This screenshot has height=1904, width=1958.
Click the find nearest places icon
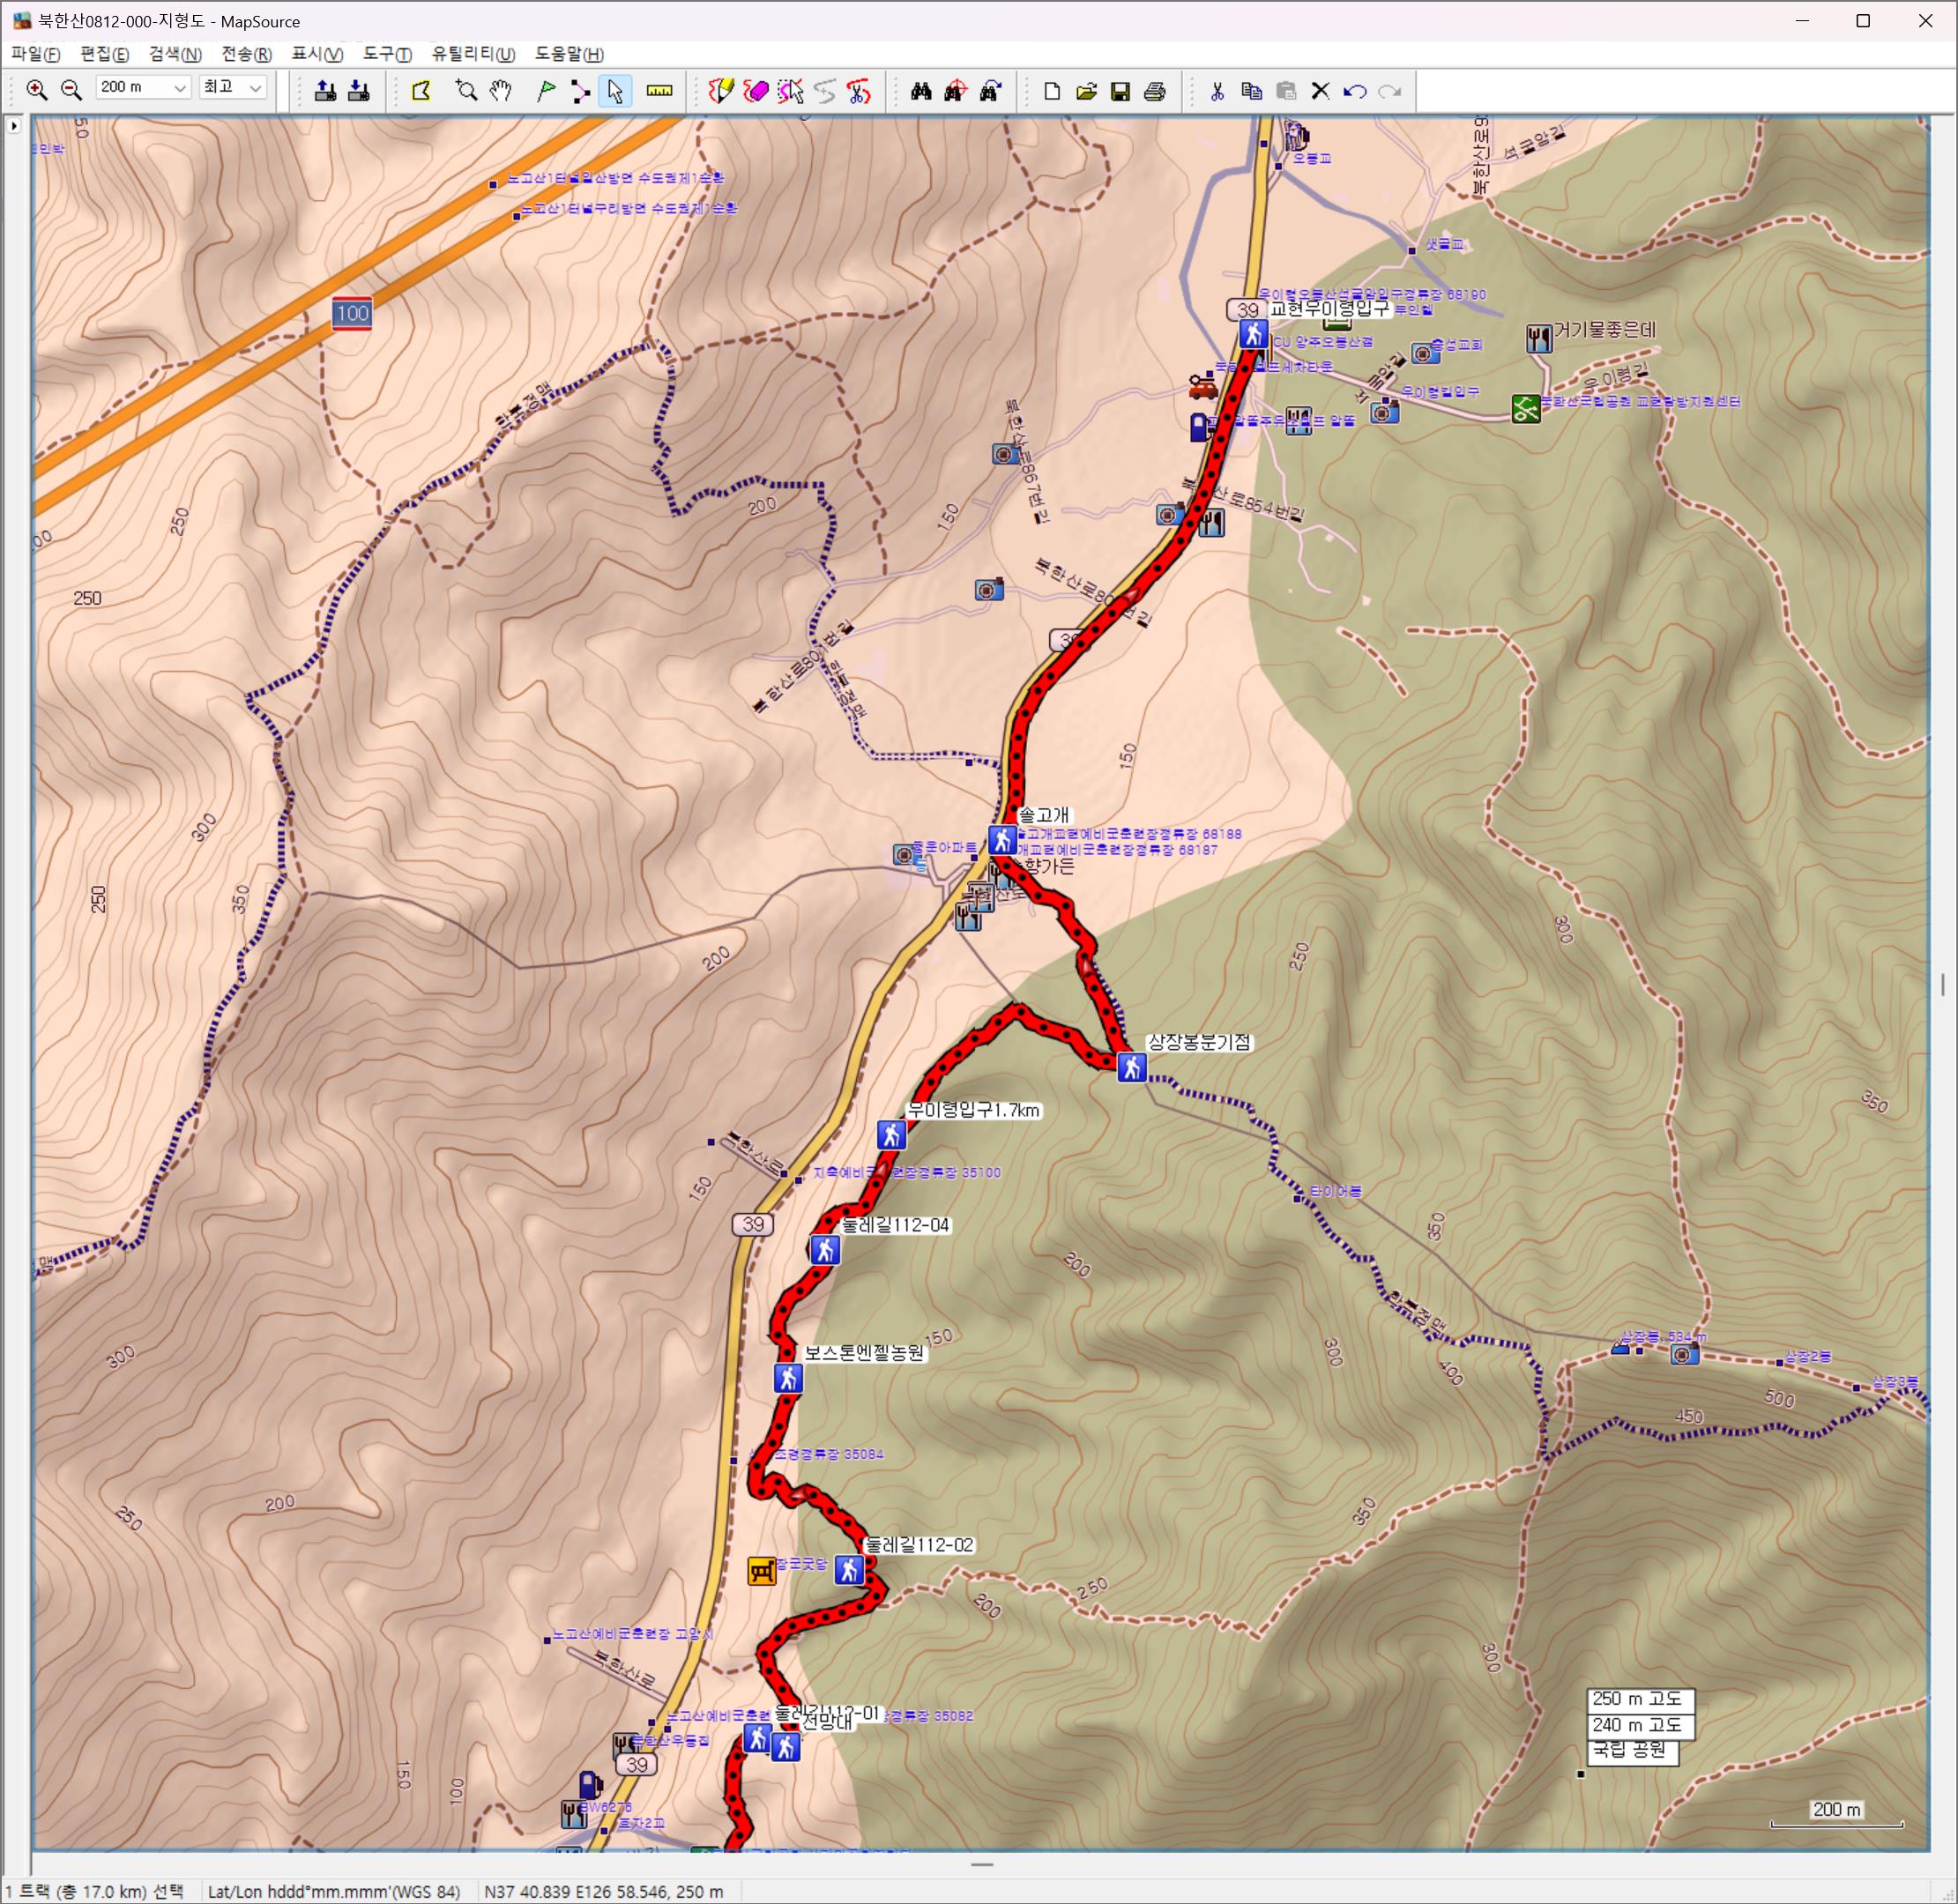(955, 91)
